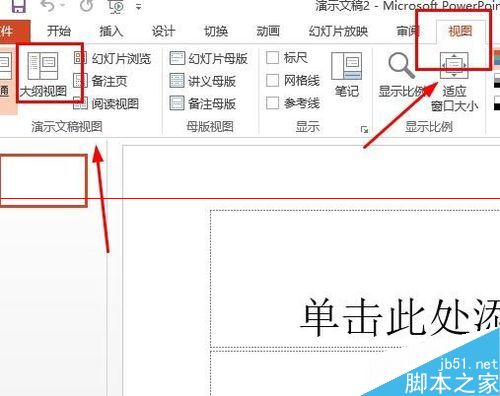Open 阅读视图 reading view
The image size is (500, 396).
click(106, 104)
